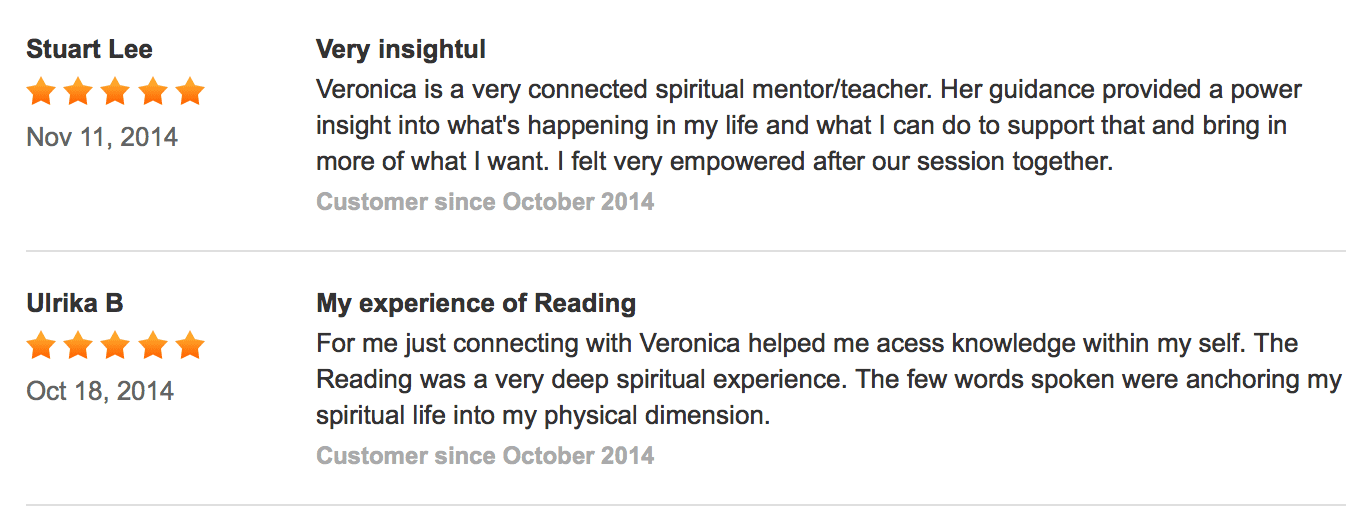Click 'Customer since October 2014' under Stuart's review

pyautogui.click(x=485, y=202)
